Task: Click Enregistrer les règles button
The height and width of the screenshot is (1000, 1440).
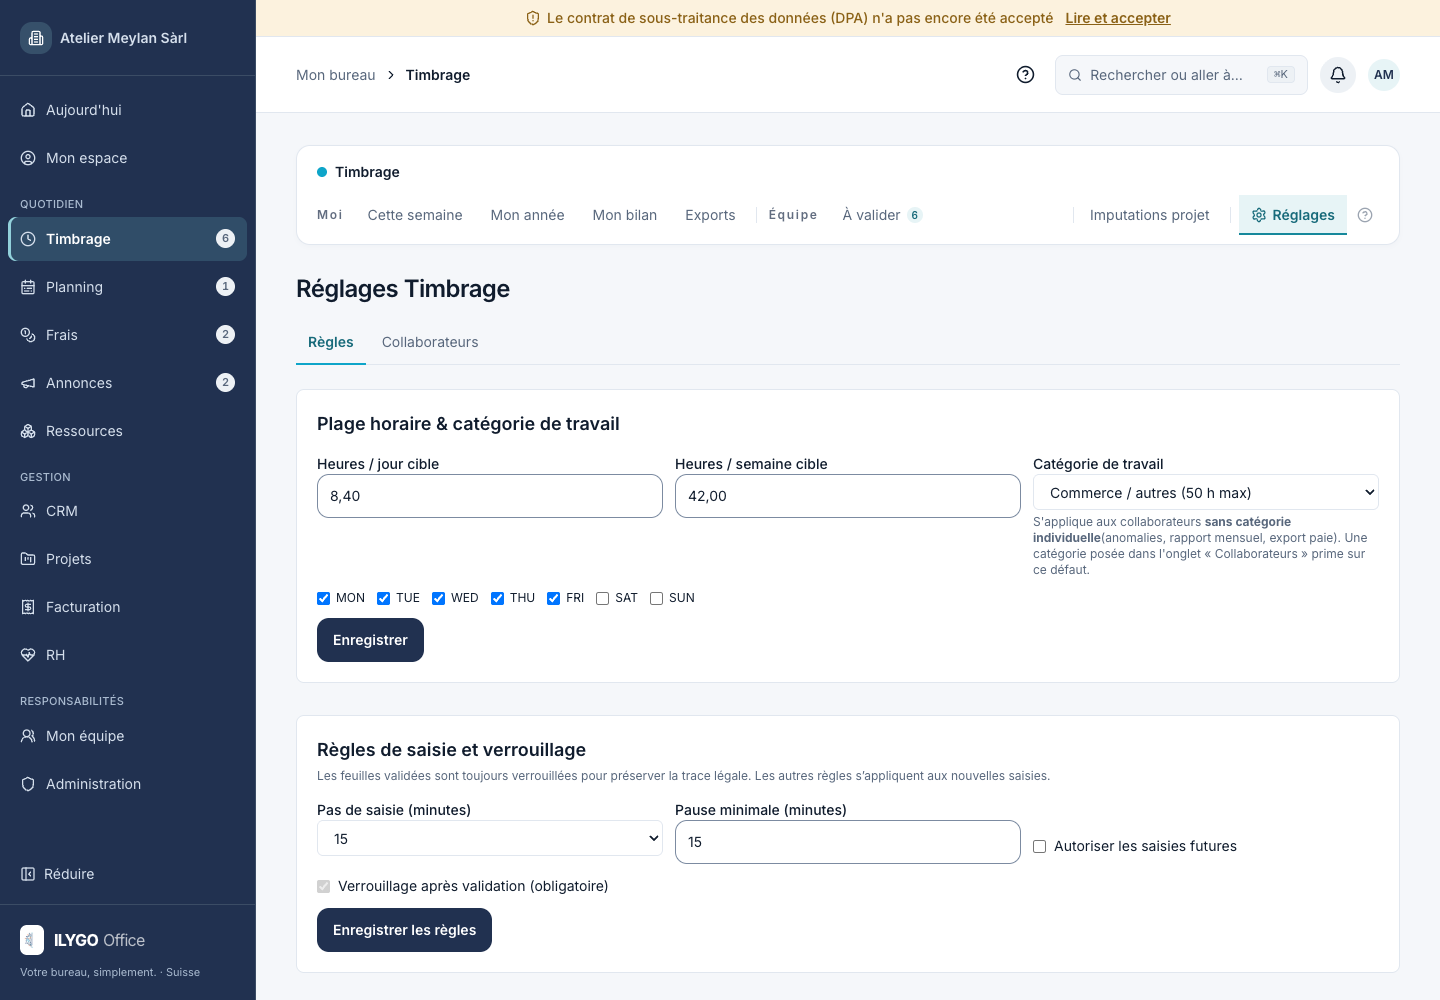Action: [x=404, y=930]
